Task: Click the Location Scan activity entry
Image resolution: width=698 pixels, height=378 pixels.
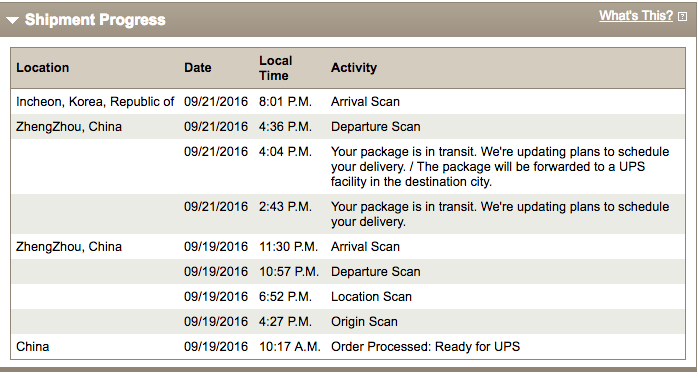Action: click(371, 297)
